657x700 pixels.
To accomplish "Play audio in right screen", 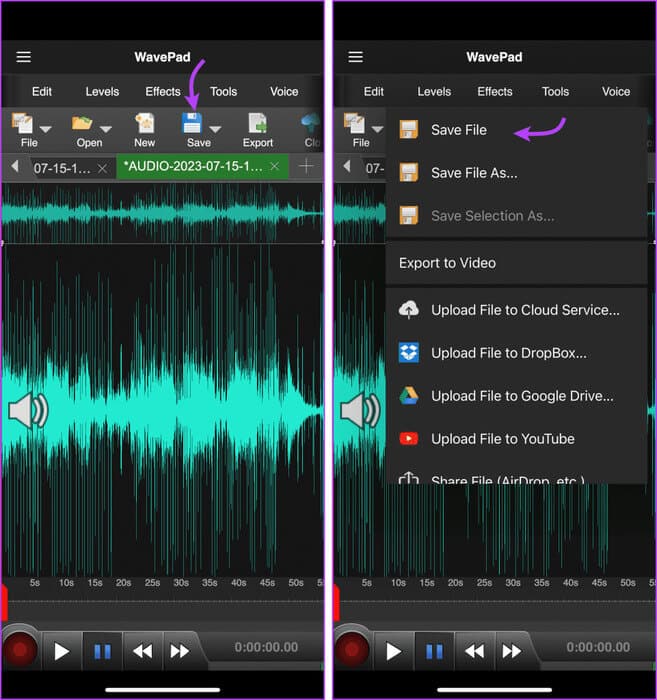I will pos(393,651).
